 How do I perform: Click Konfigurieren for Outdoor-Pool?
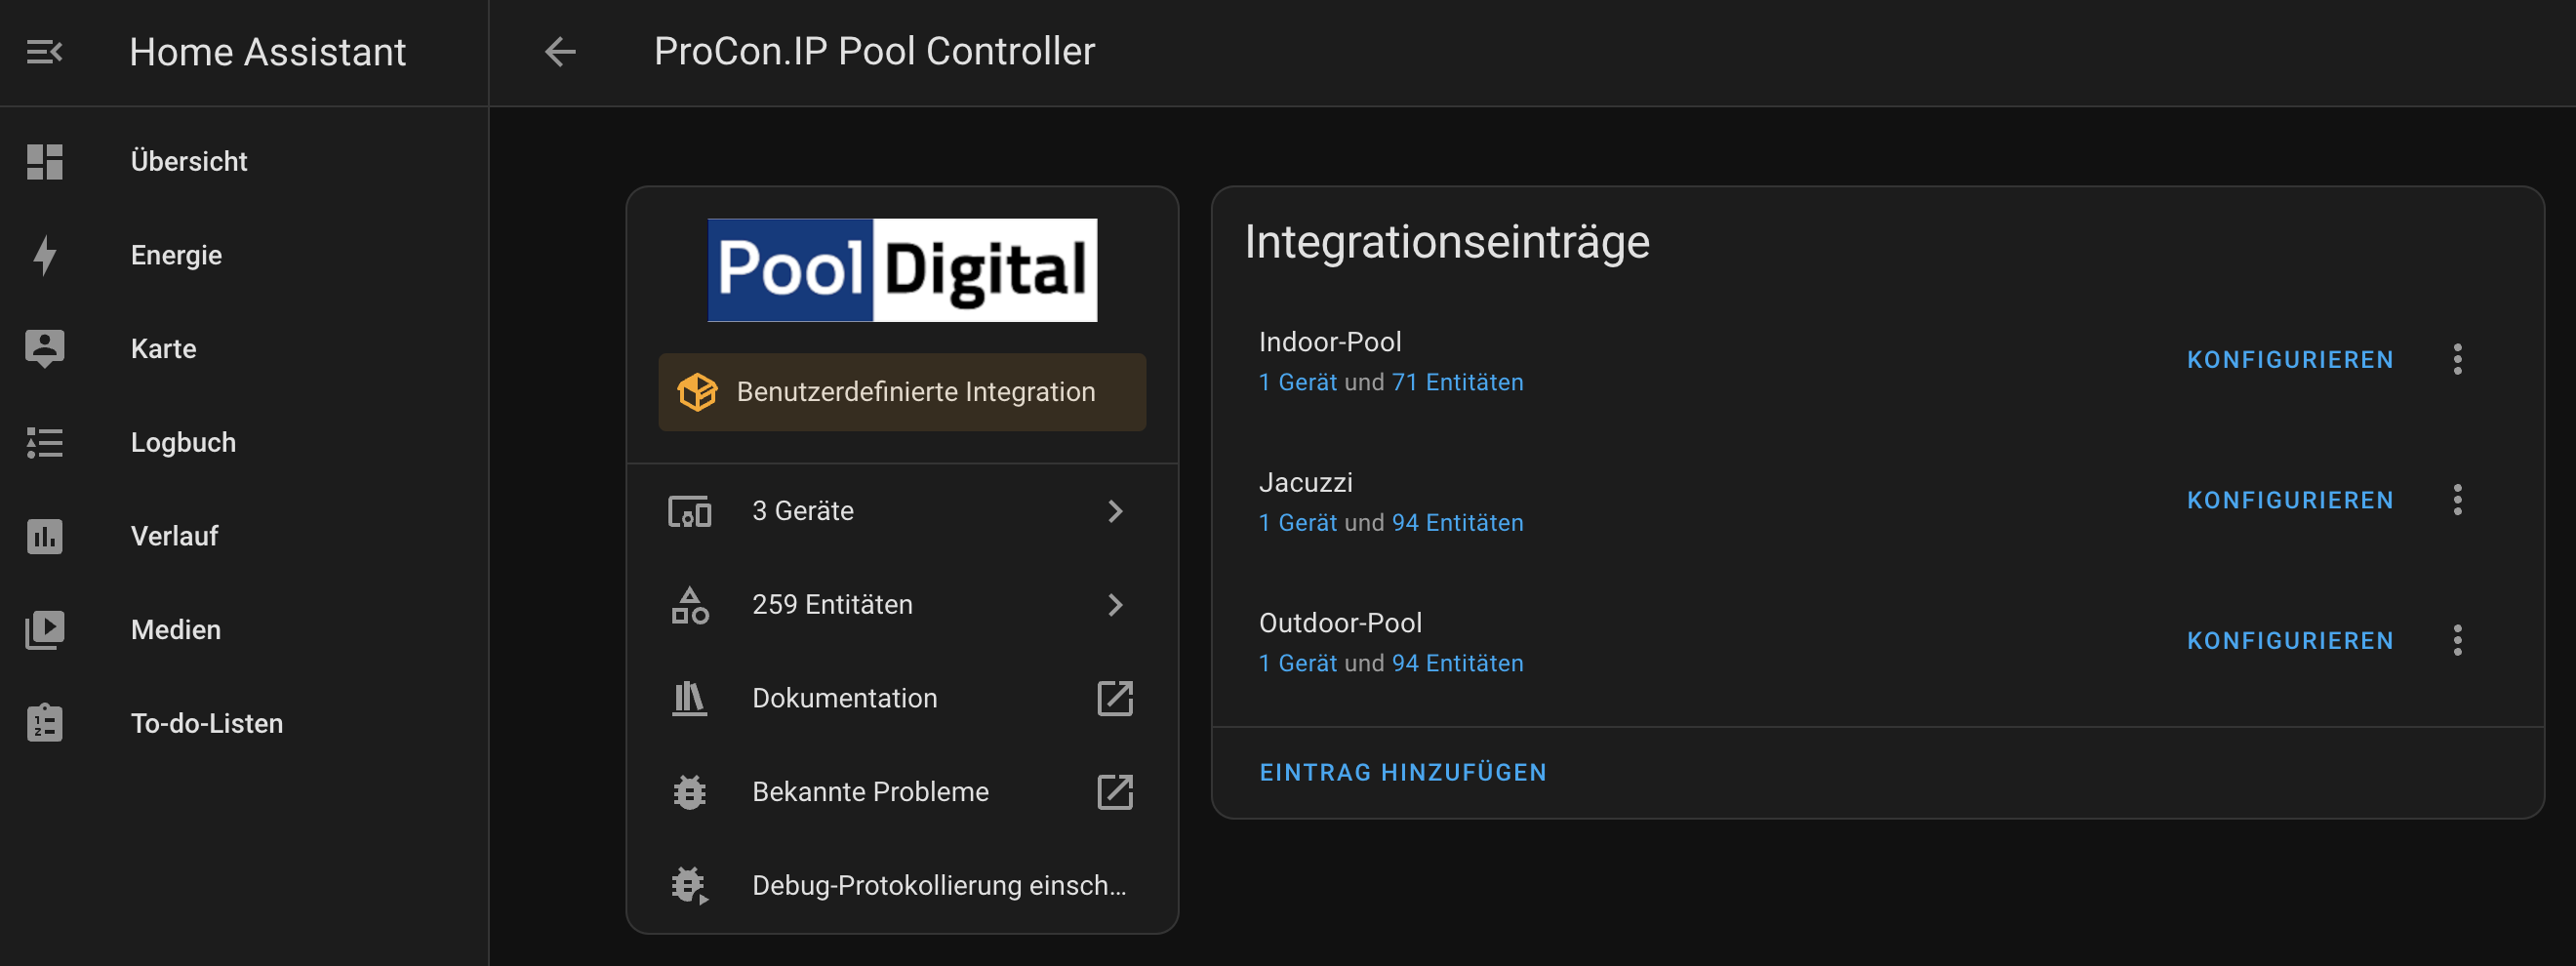2290,641
